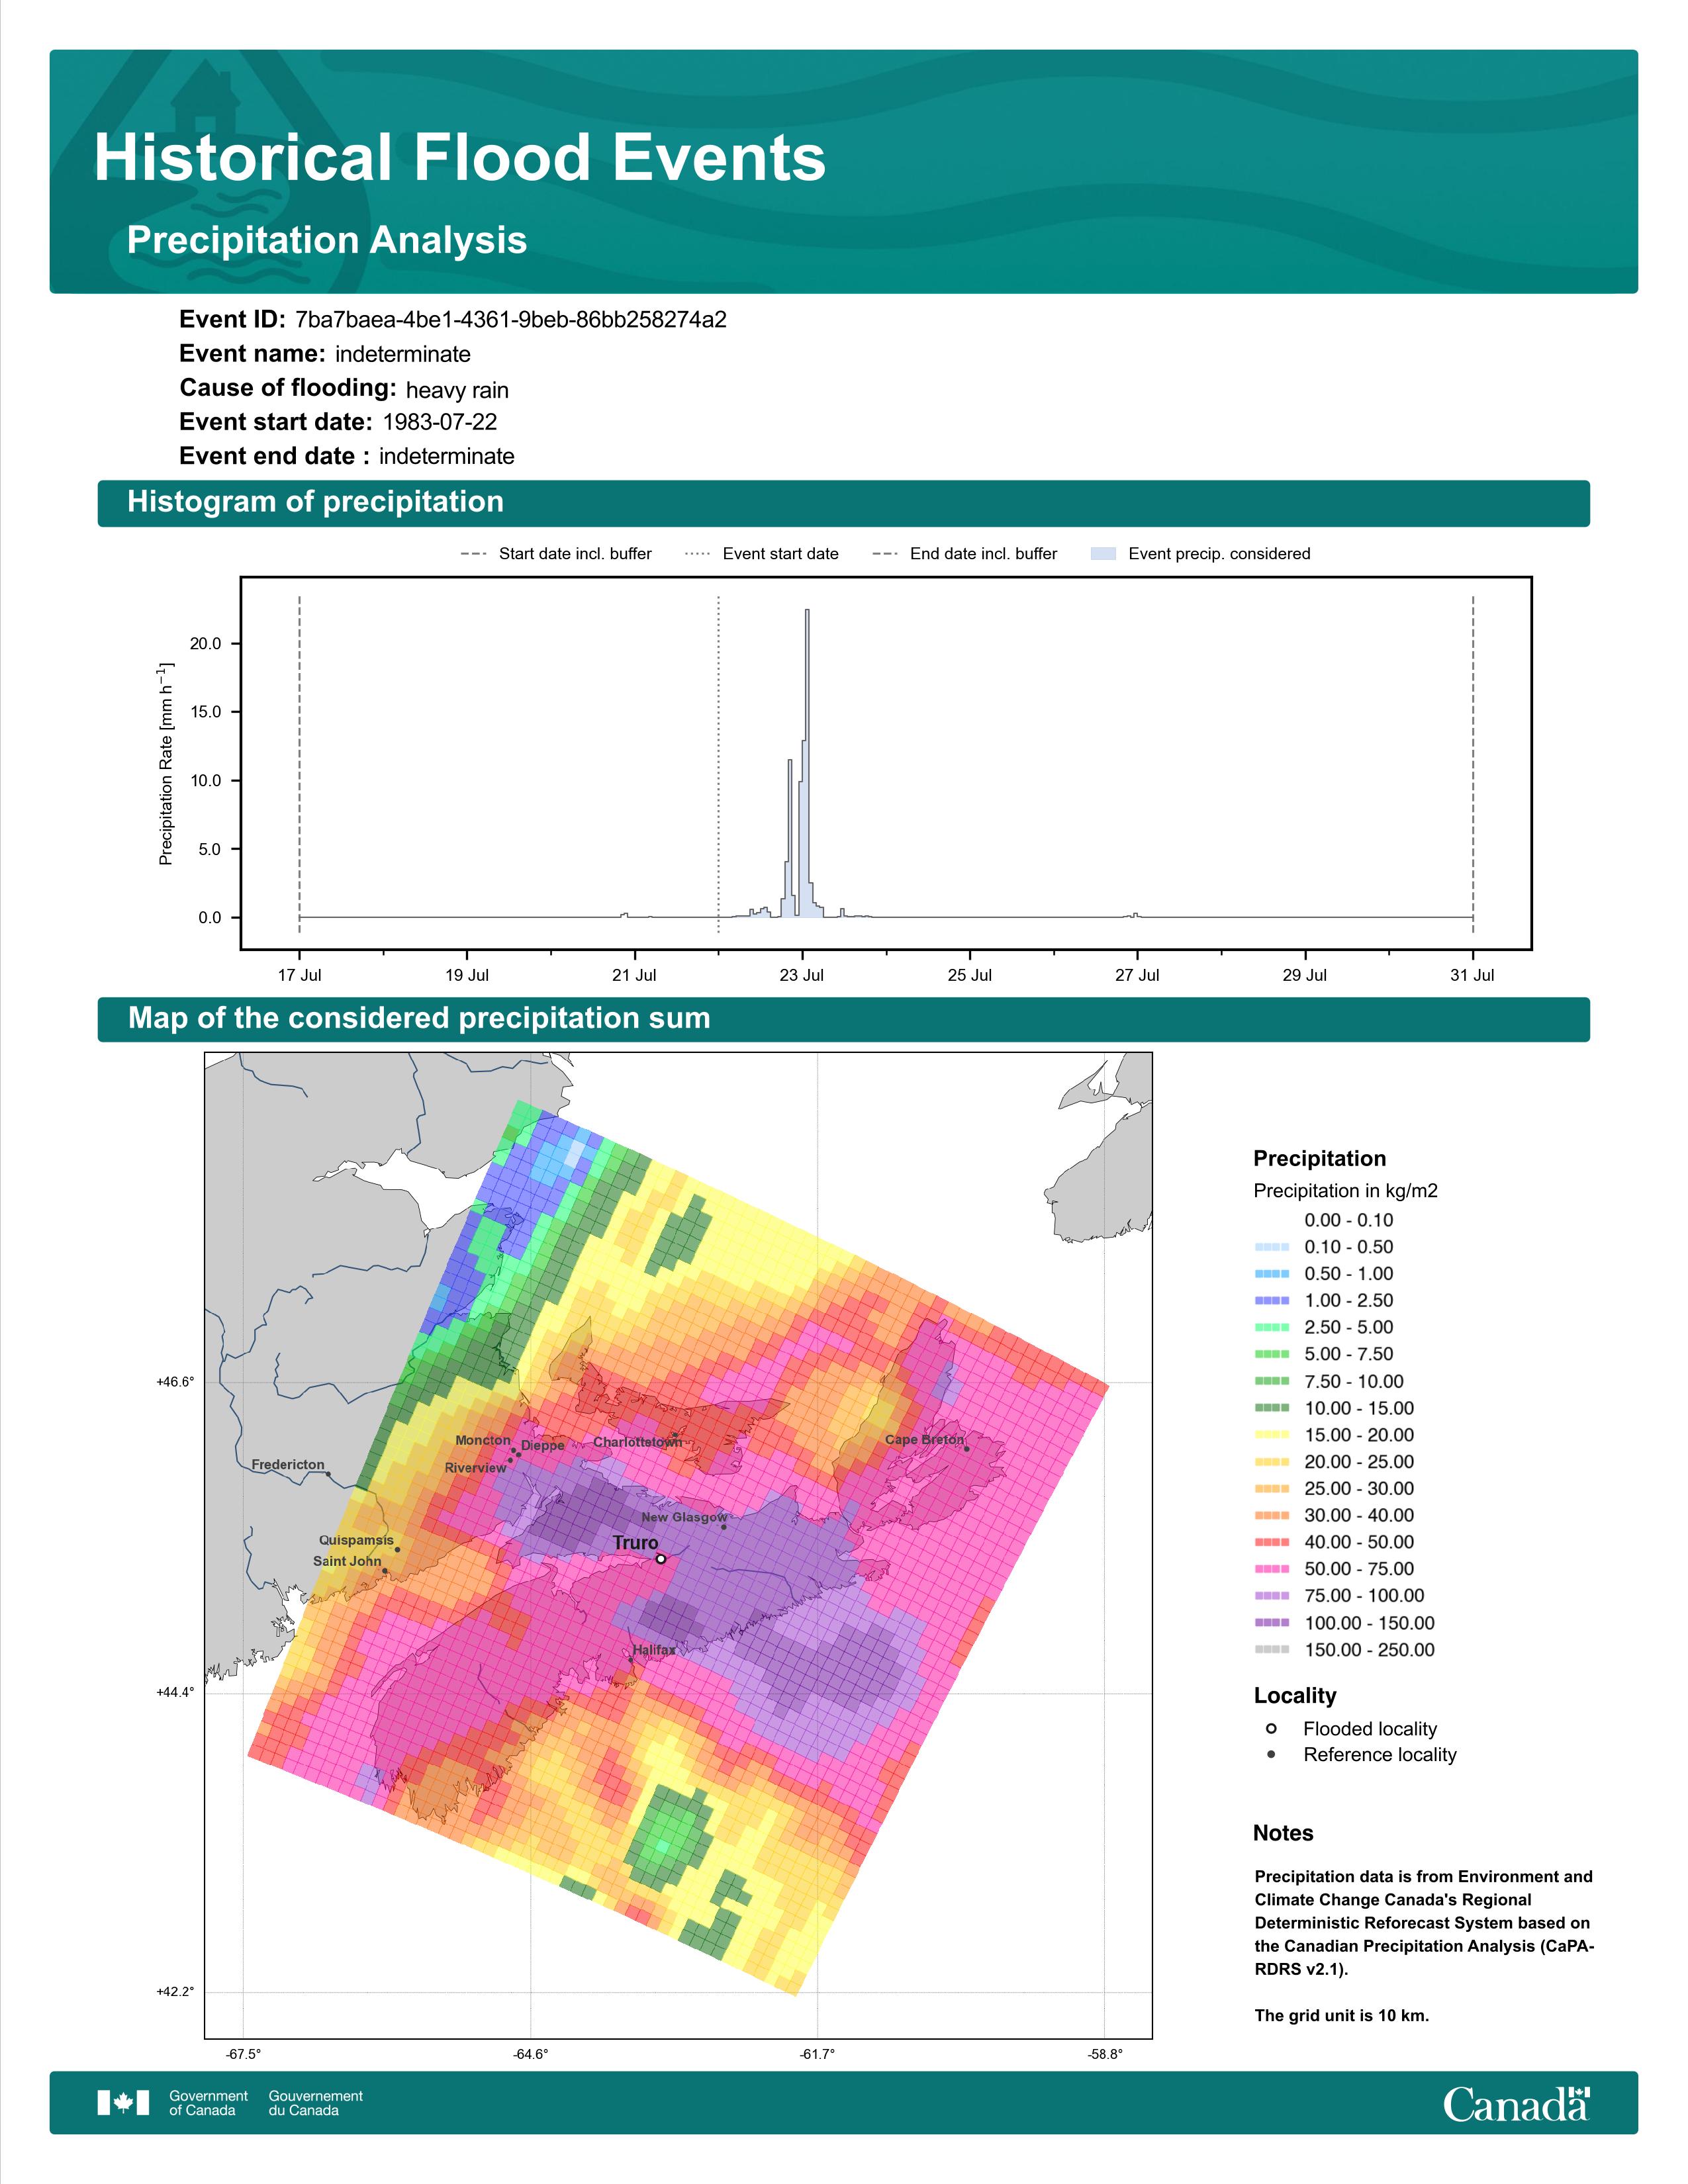Click the Flooded locality legend circle
This screenshot has height=2184, width=1688.
[x=1271, y=1728]
